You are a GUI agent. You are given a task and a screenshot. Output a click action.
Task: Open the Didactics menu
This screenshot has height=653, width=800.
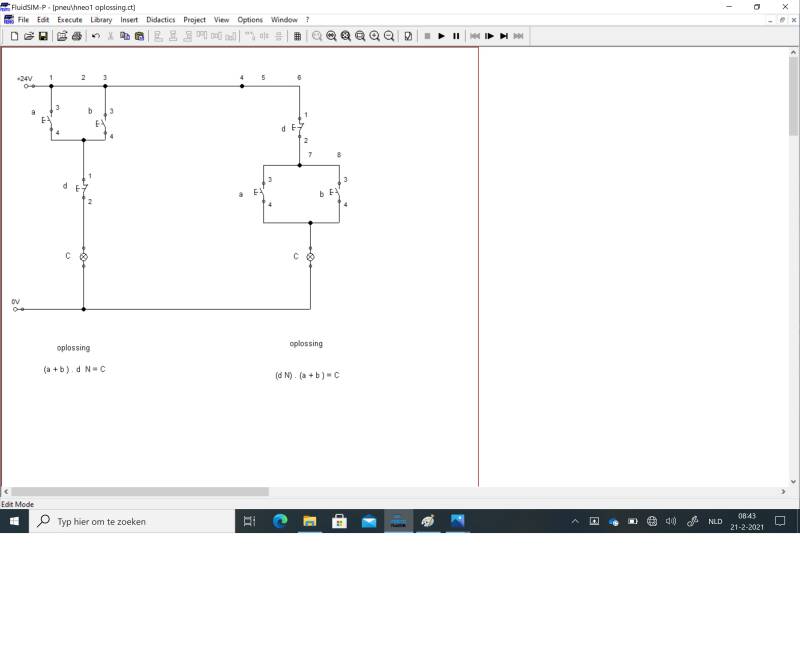click(160, 20)
